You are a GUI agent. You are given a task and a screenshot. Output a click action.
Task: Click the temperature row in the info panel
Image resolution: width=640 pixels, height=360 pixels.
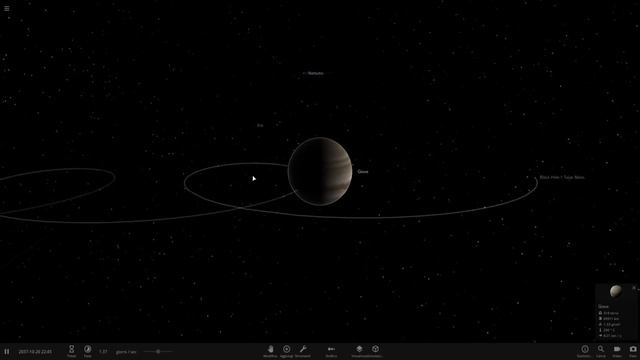607,330
